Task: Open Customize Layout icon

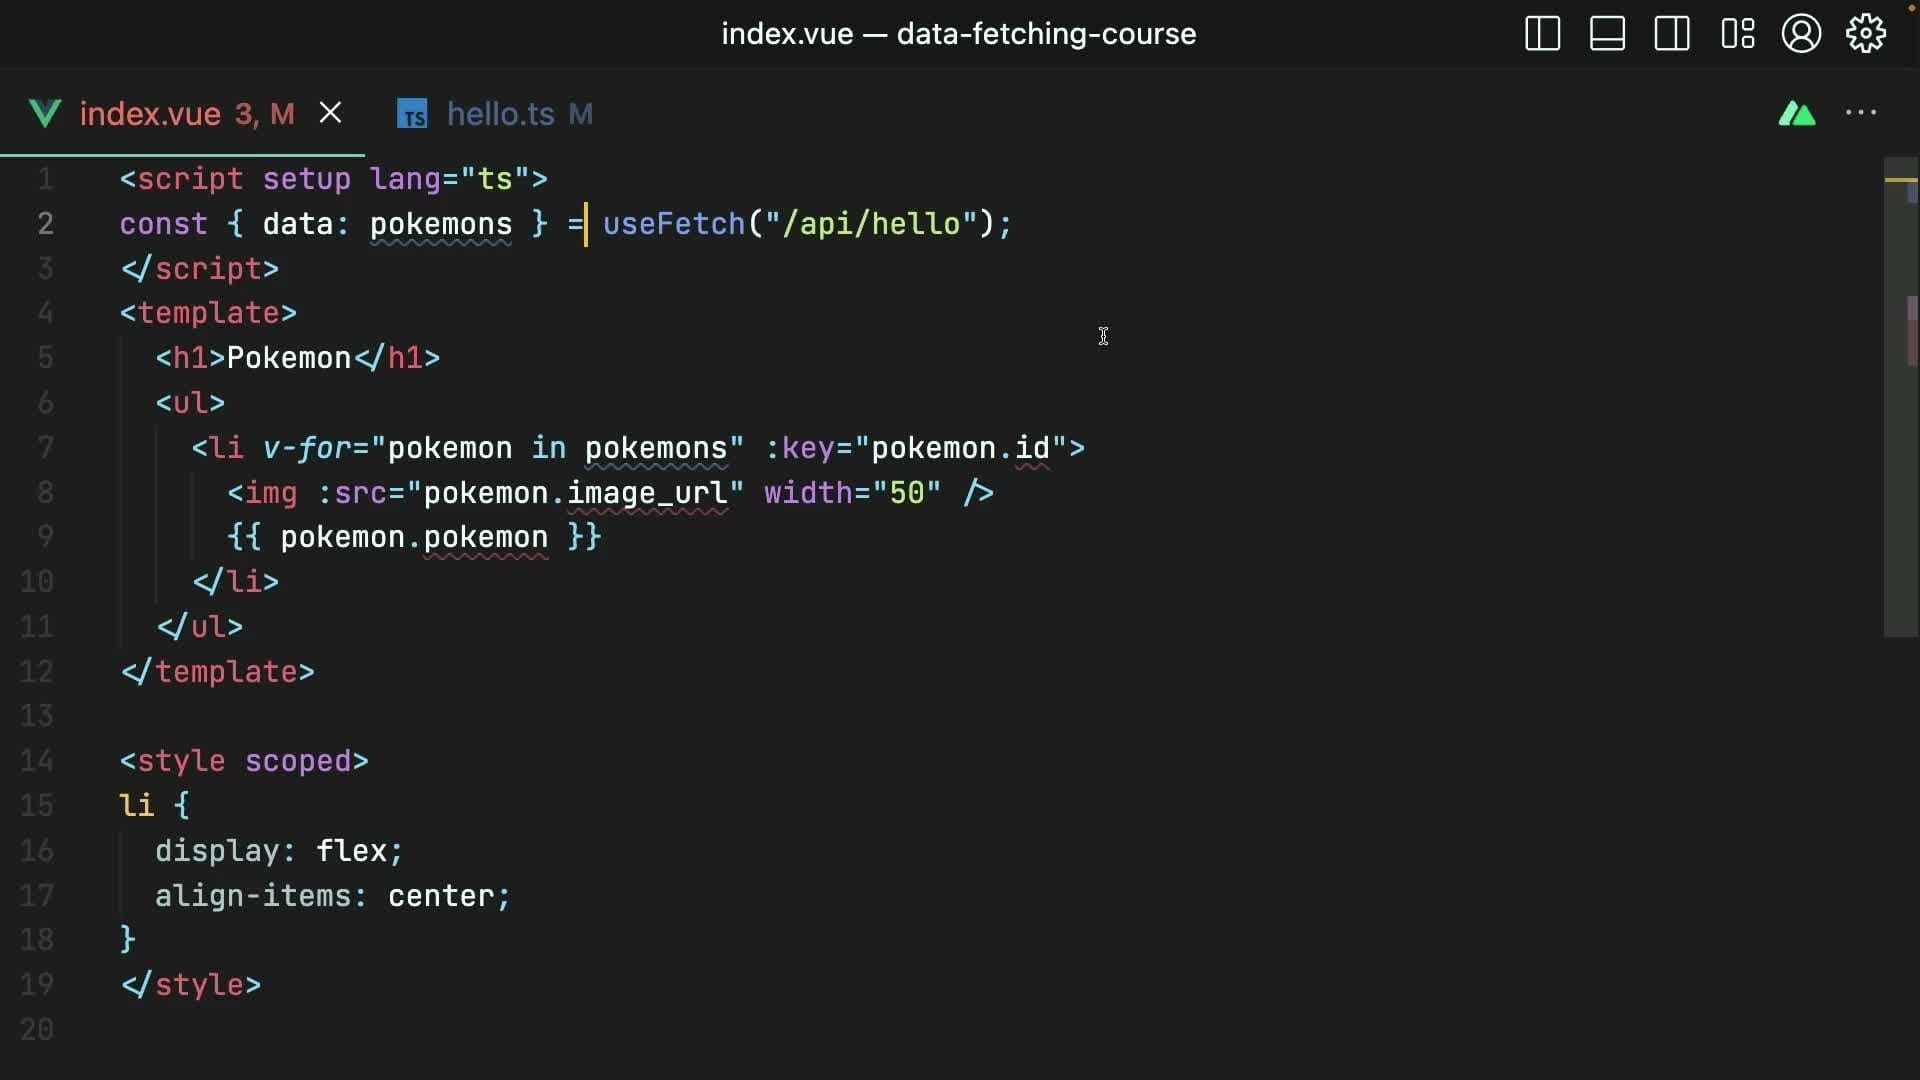Action: click(1737, 34)
